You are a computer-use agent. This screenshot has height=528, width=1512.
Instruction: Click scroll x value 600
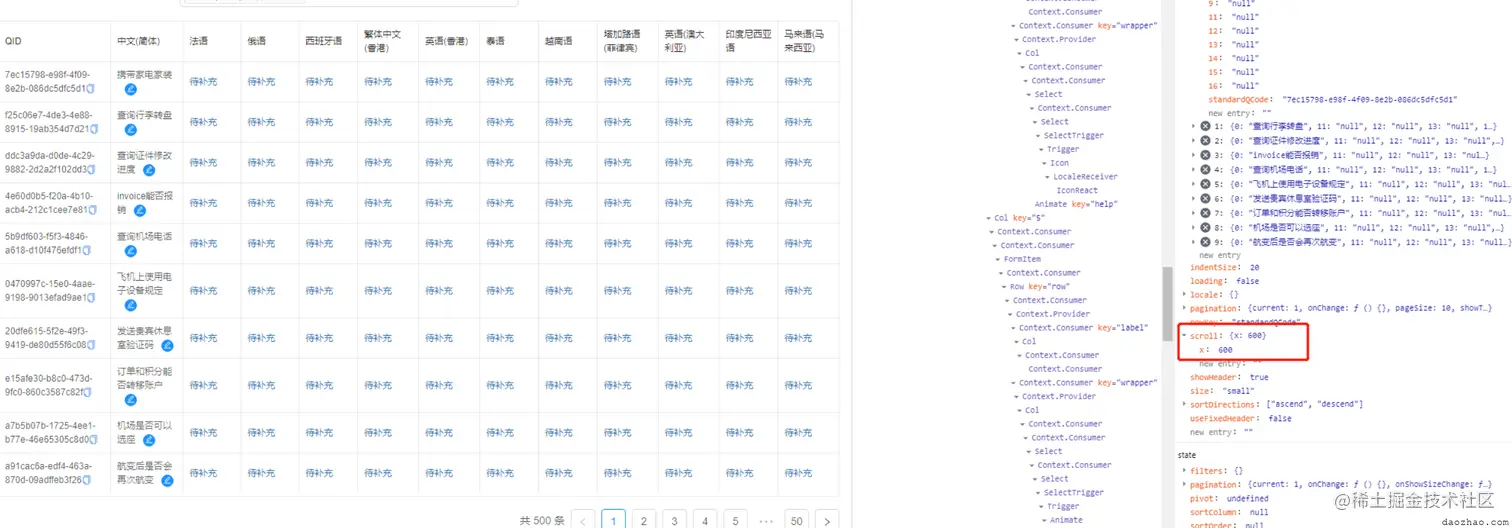point(1224,350)
